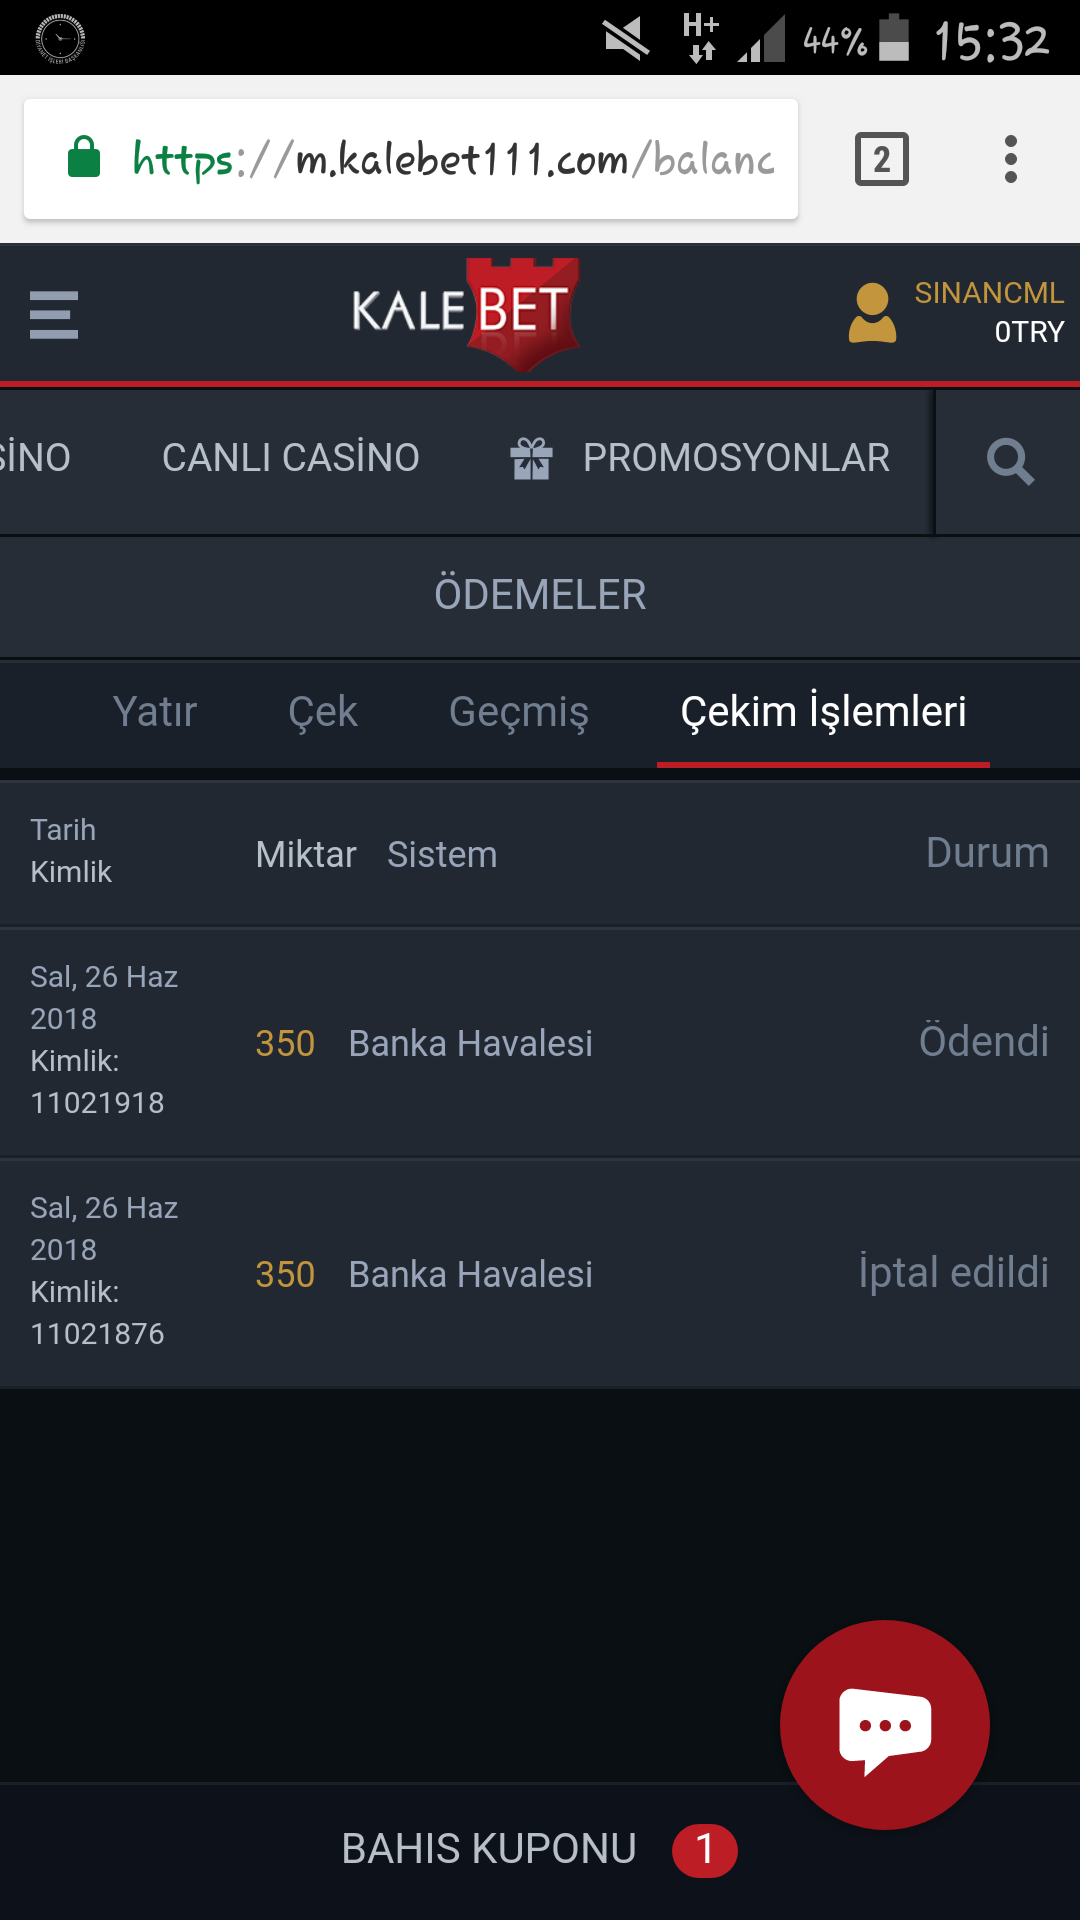The height and width of the screenshot is (1920, 1080).
Task: Tap the SINANCML username link
Action: click(x=989, y=293)
